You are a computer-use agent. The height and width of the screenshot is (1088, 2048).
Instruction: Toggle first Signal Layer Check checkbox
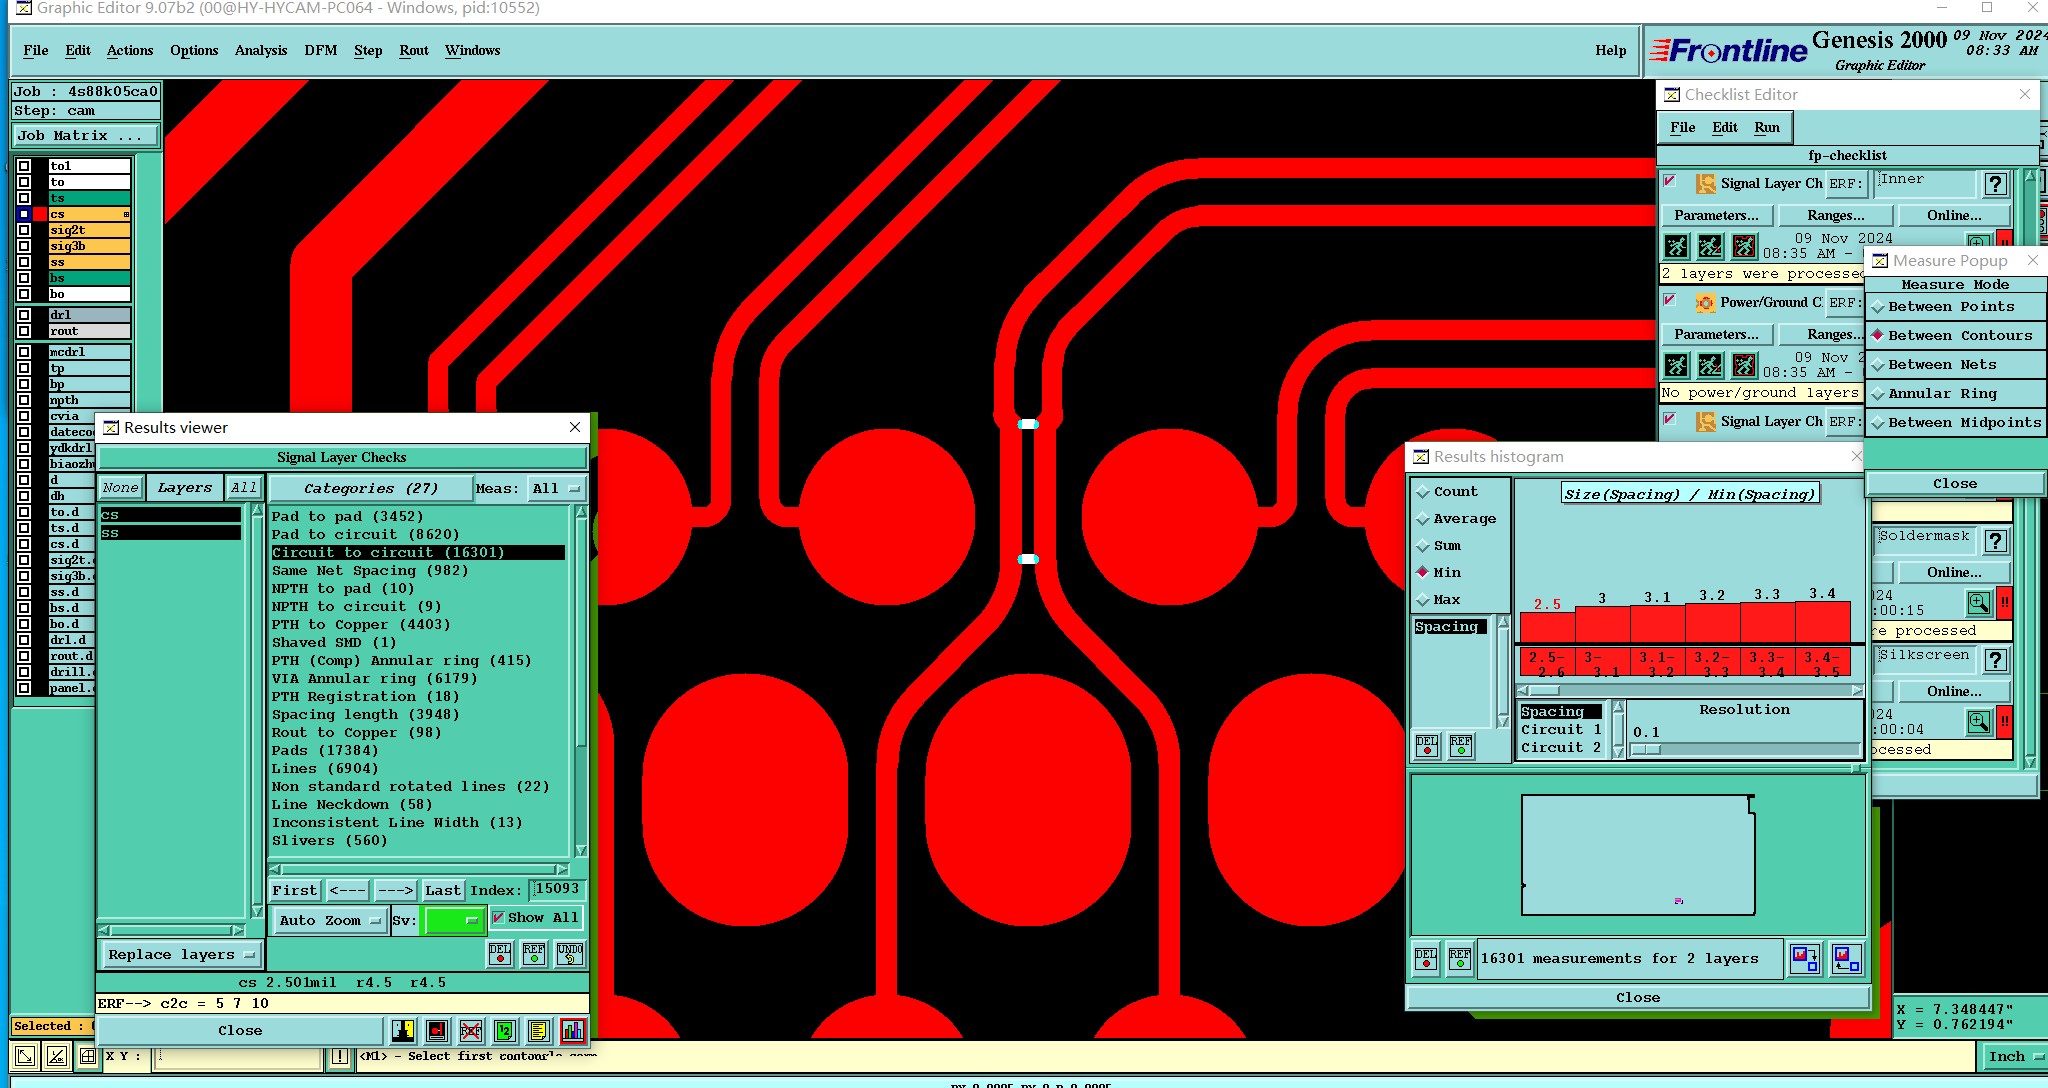tap(1669, 181)
